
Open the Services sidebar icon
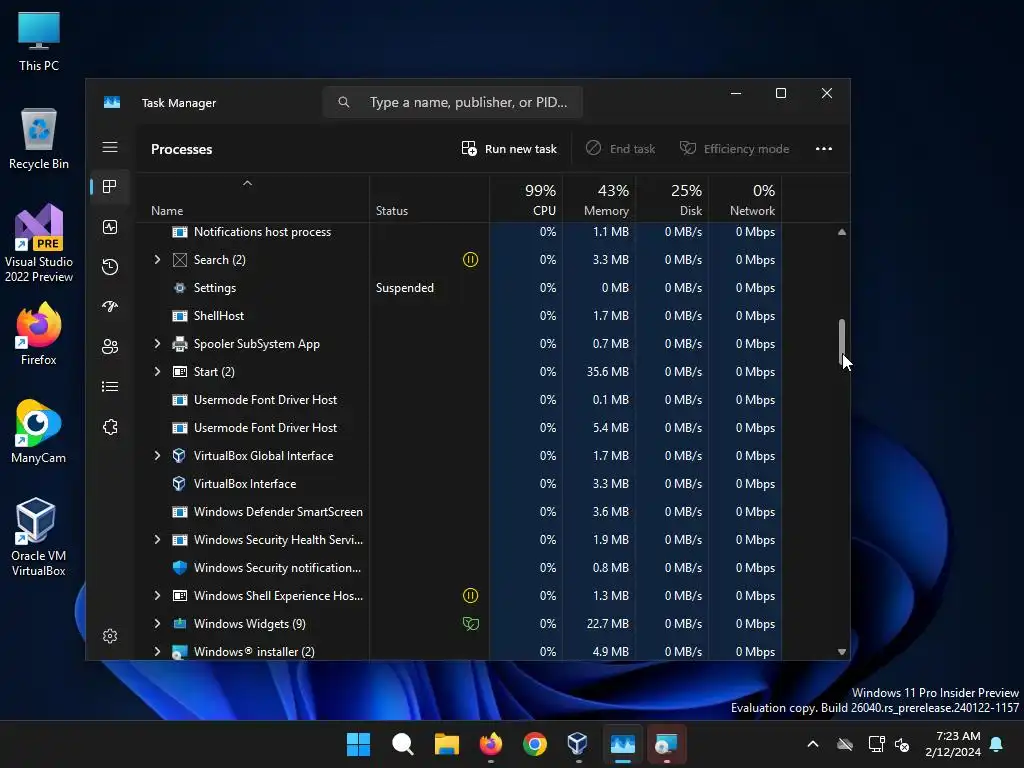click(110, 427)
